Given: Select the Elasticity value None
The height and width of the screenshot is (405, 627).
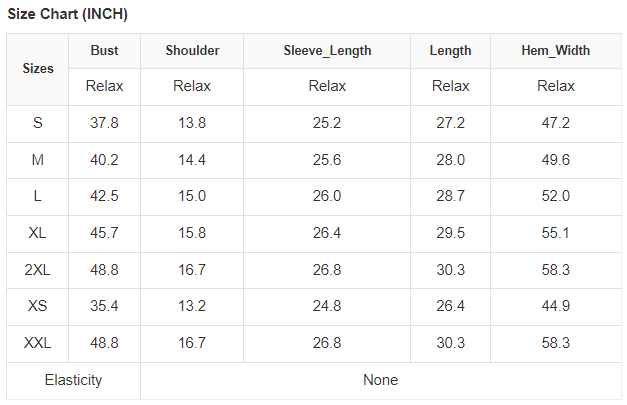Looking at the screenshot, I should [x=381, y=380].
